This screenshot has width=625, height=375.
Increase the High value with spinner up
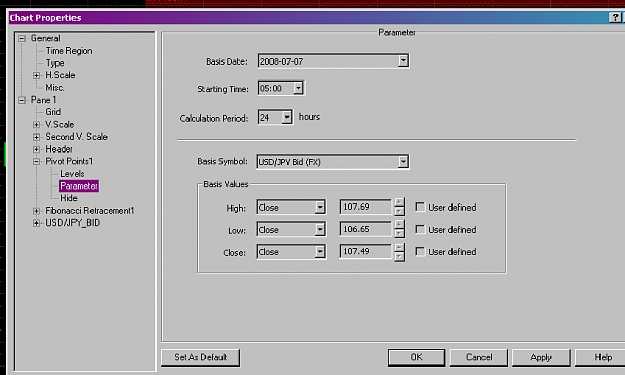[399, 202]
